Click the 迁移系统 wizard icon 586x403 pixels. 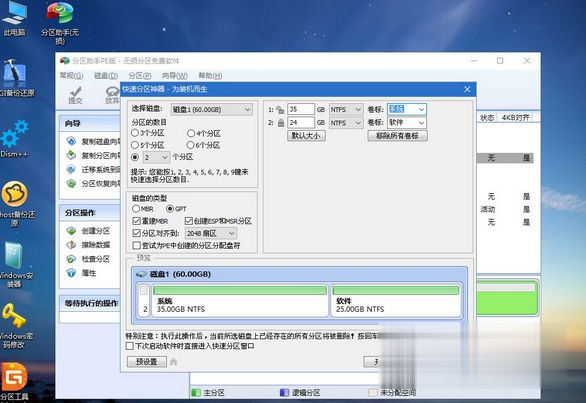click(71, 169)
